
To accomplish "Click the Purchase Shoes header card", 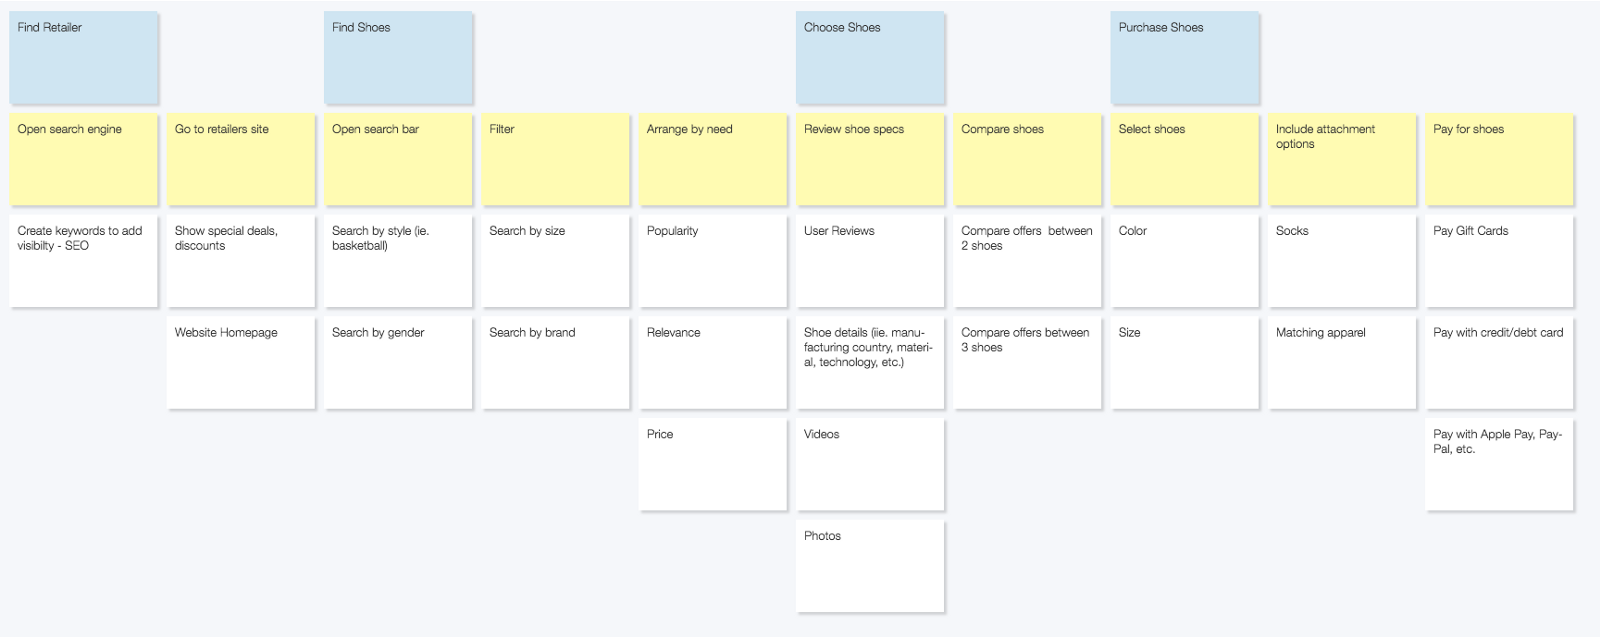I will [1184, 57].
